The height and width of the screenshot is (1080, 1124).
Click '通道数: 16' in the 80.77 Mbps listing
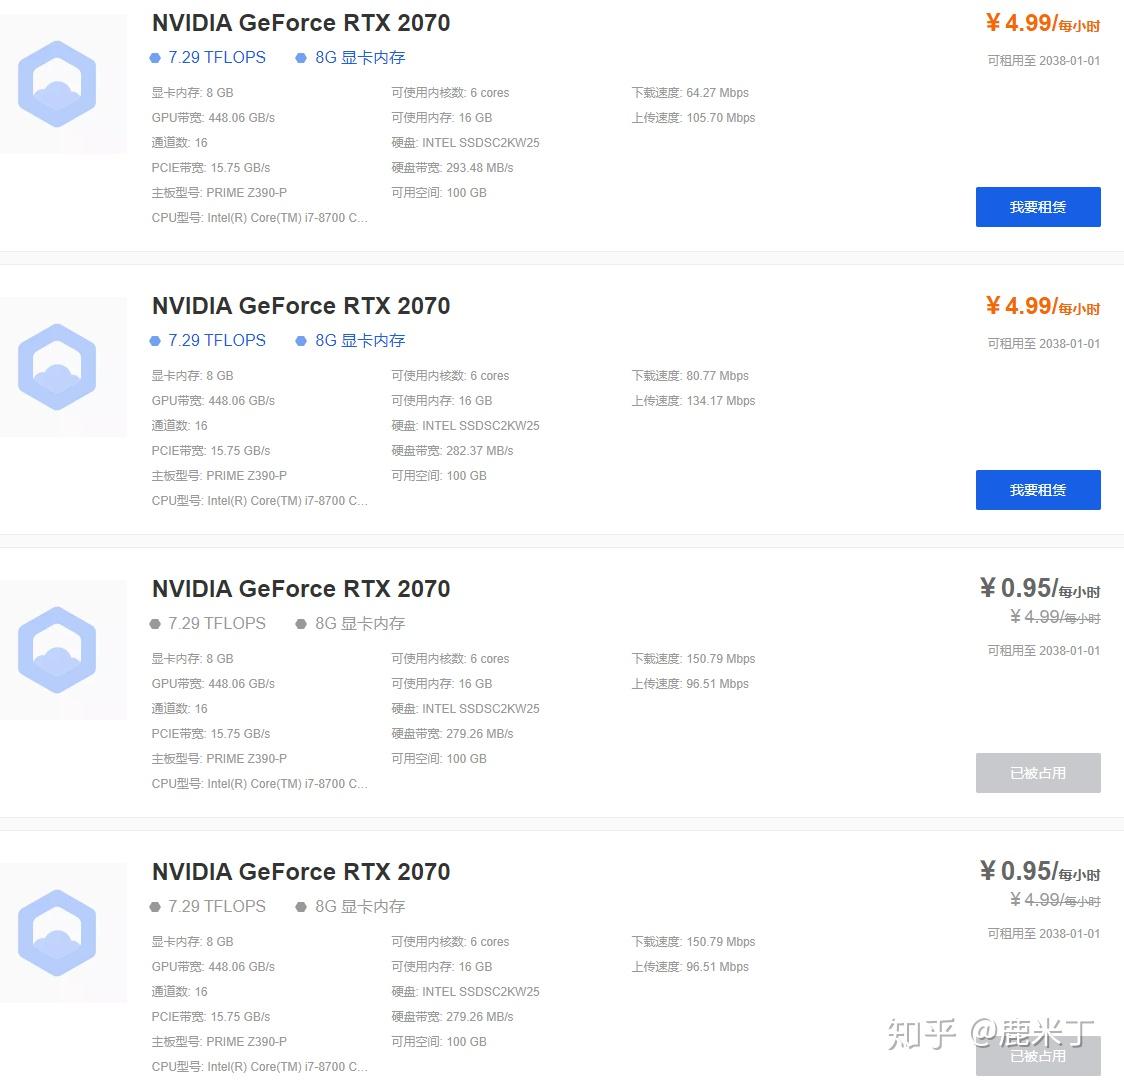click(x=179, y=426)
